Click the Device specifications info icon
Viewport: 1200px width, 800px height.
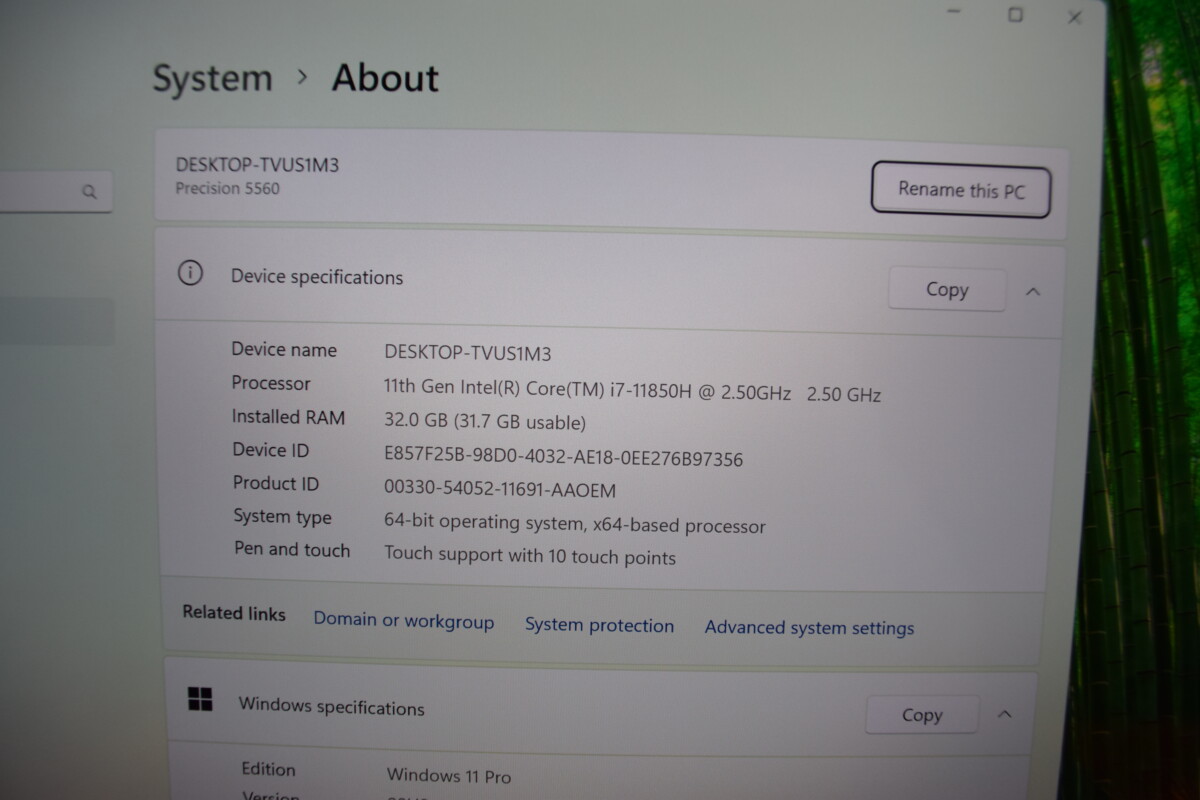pyautogui.click(x=190, y=273)
